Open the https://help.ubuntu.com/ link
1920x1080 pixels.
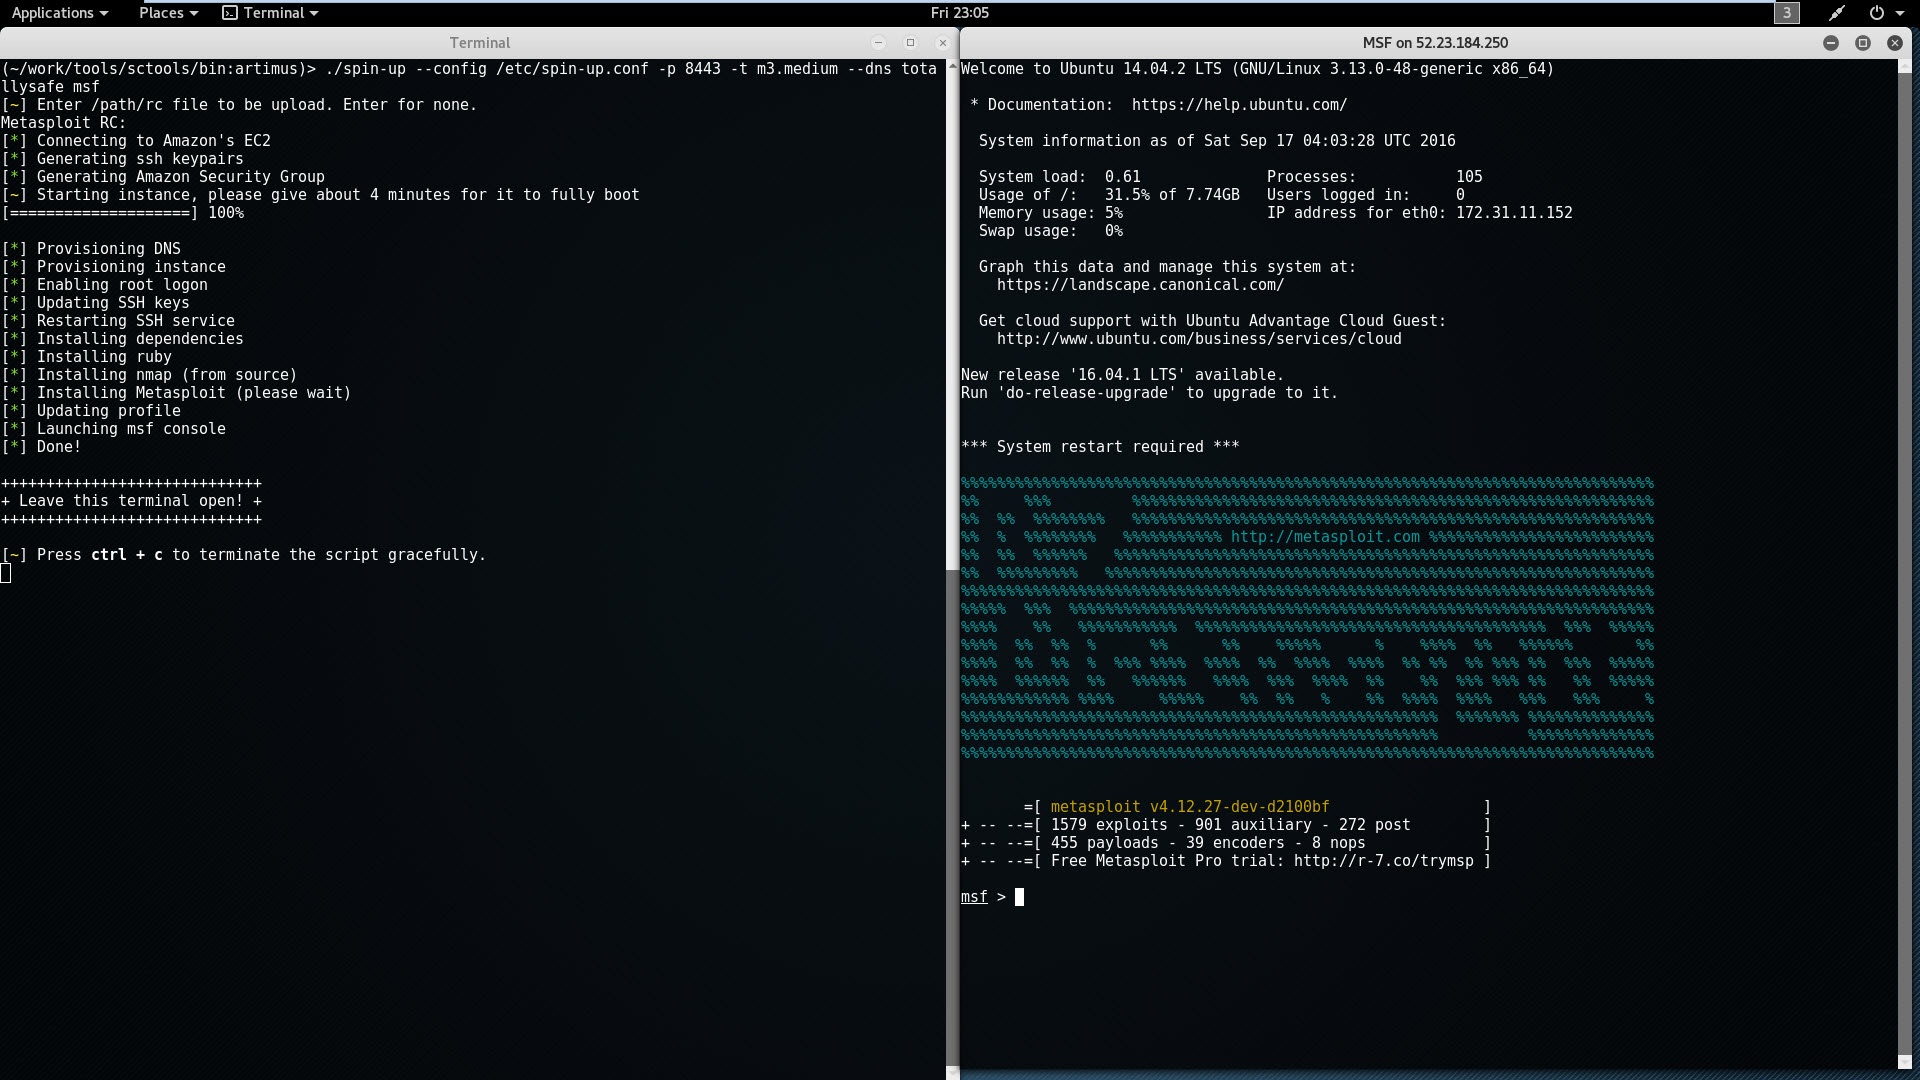tap(1239, 105)
